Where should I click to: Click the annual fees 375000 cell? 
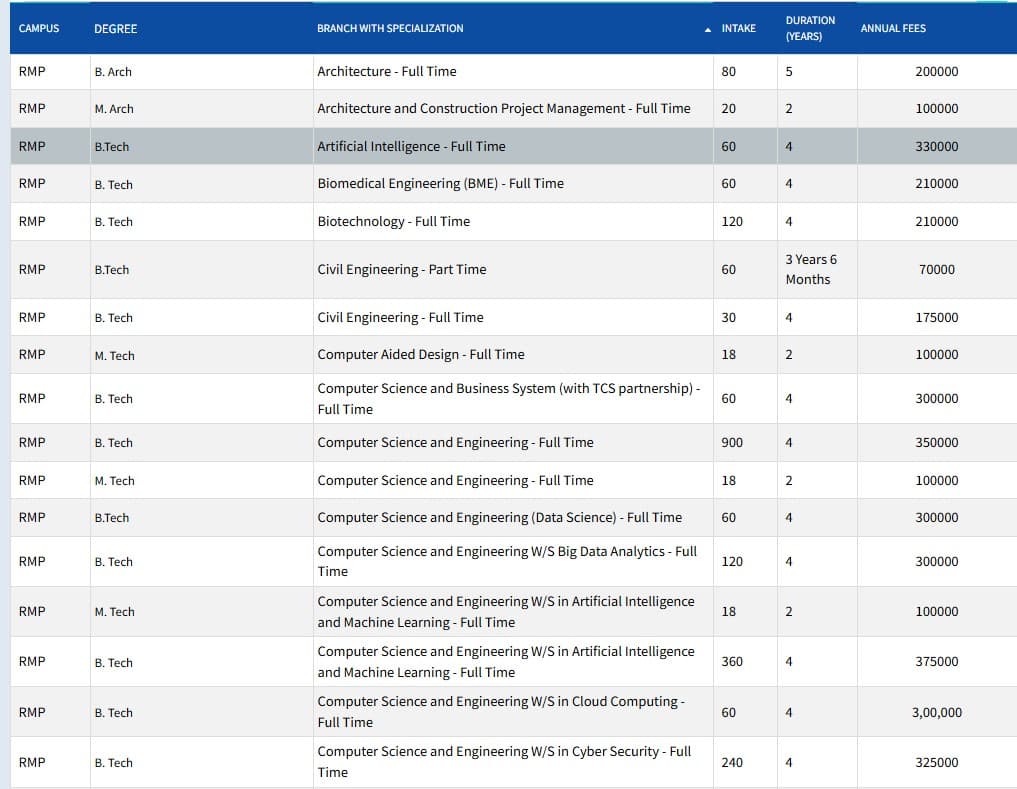click(x=936, y=661)
